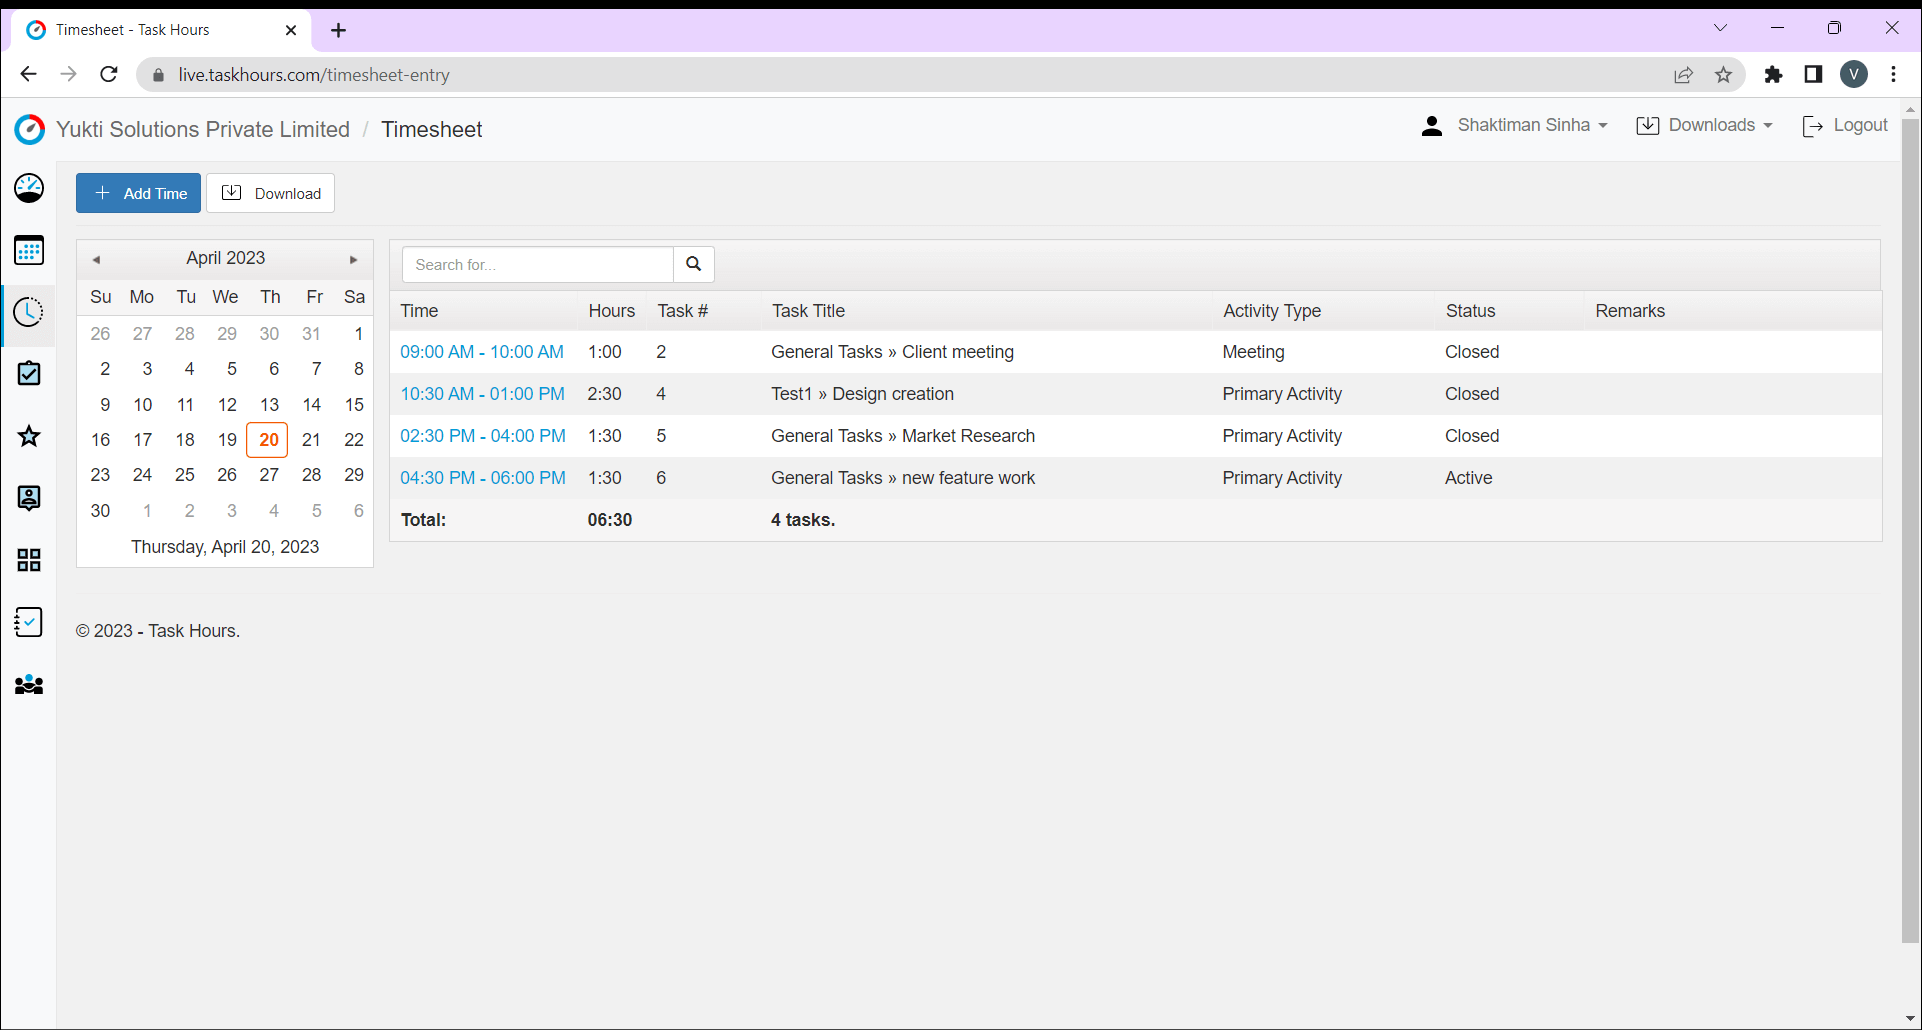
Task: Click the Meeting activity type cell
Action: (1253, 352)
